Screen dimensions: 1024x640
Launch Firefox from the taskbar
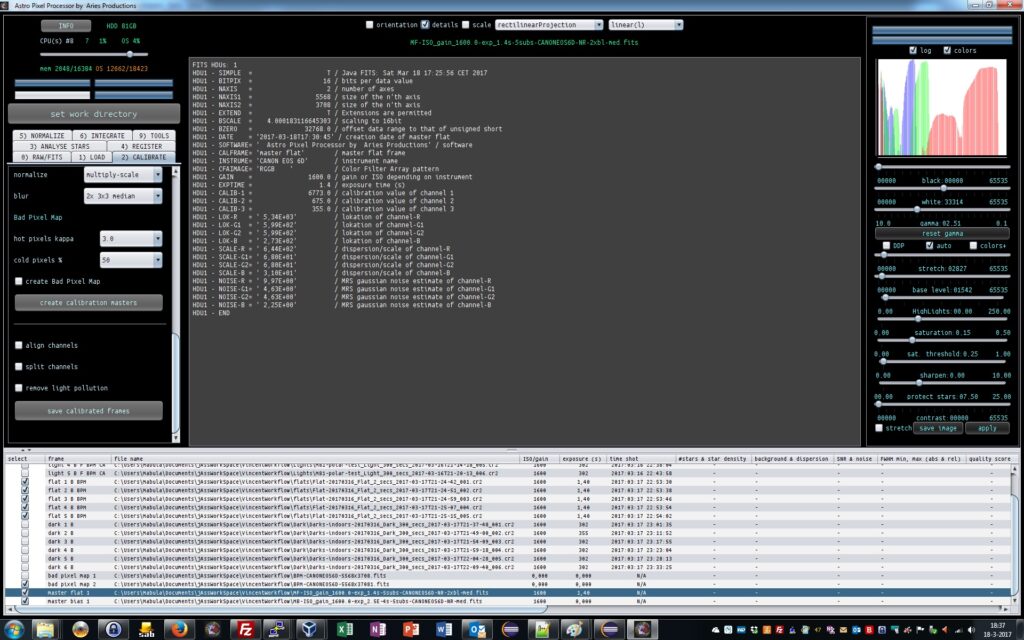(x=178, y=629)
